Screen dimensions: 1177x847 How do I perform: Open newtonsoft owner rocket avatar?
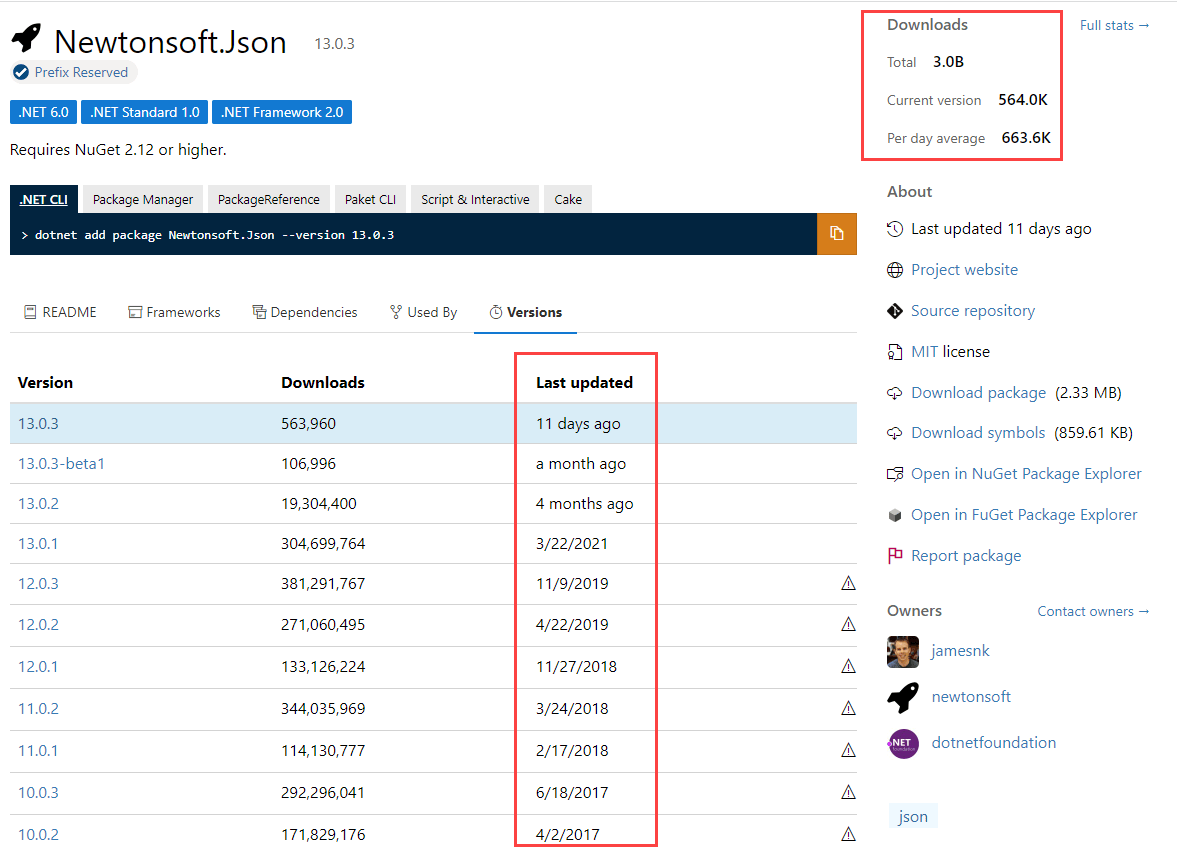(x=903, y=698)
